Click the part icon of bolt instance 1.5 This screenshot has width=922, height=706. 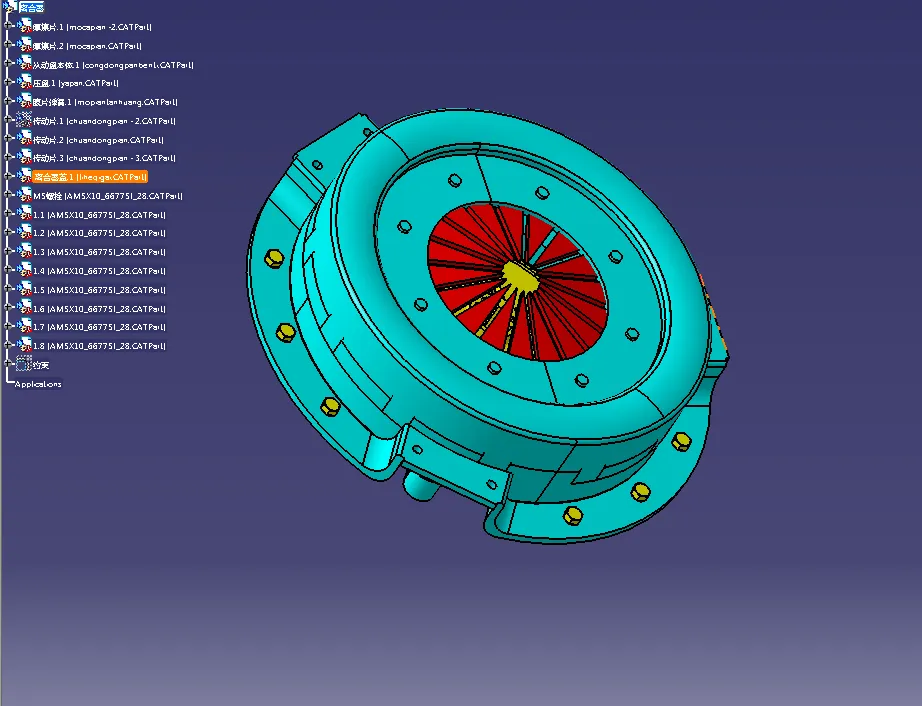(24, 289)
